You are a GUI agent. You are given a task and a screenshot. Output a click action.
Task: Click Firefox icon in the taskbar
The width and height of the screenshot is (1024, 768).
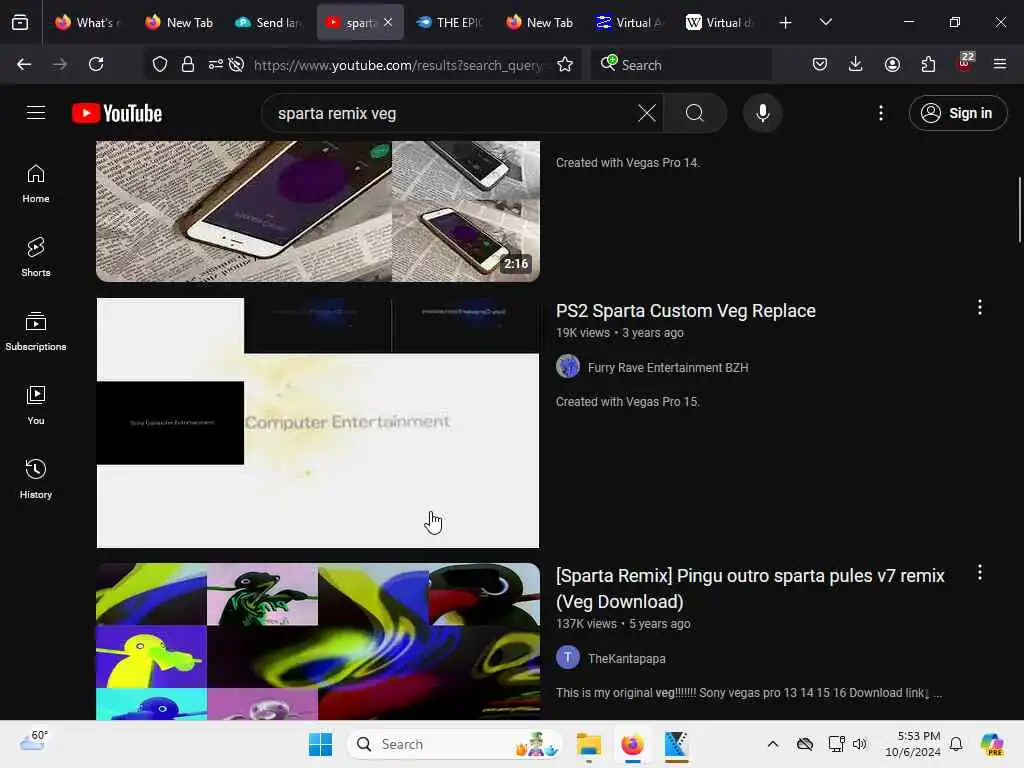(x=632, y=744)
